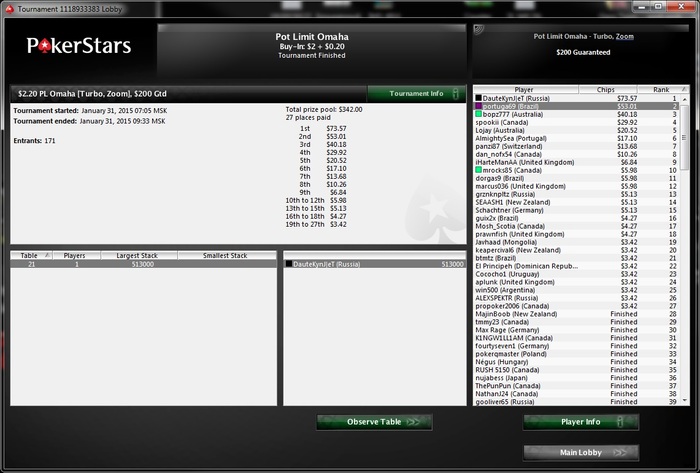
Task: Follow the Zoom link in header
Action: click(625, 37)
